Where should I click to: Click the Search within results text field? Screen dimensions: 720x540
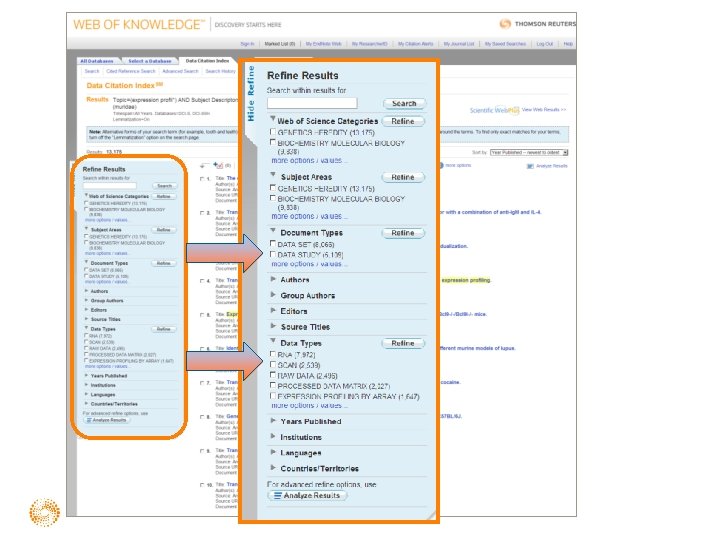[x=312, y=103]
